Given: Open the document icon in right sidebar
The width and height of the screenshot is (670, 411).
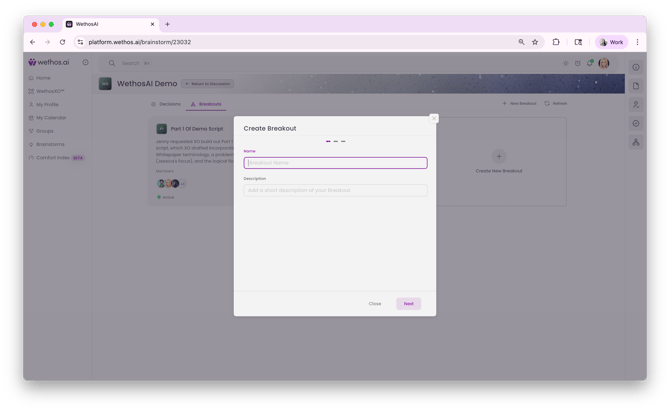Looking at the screenshot, I should [636, 86].
